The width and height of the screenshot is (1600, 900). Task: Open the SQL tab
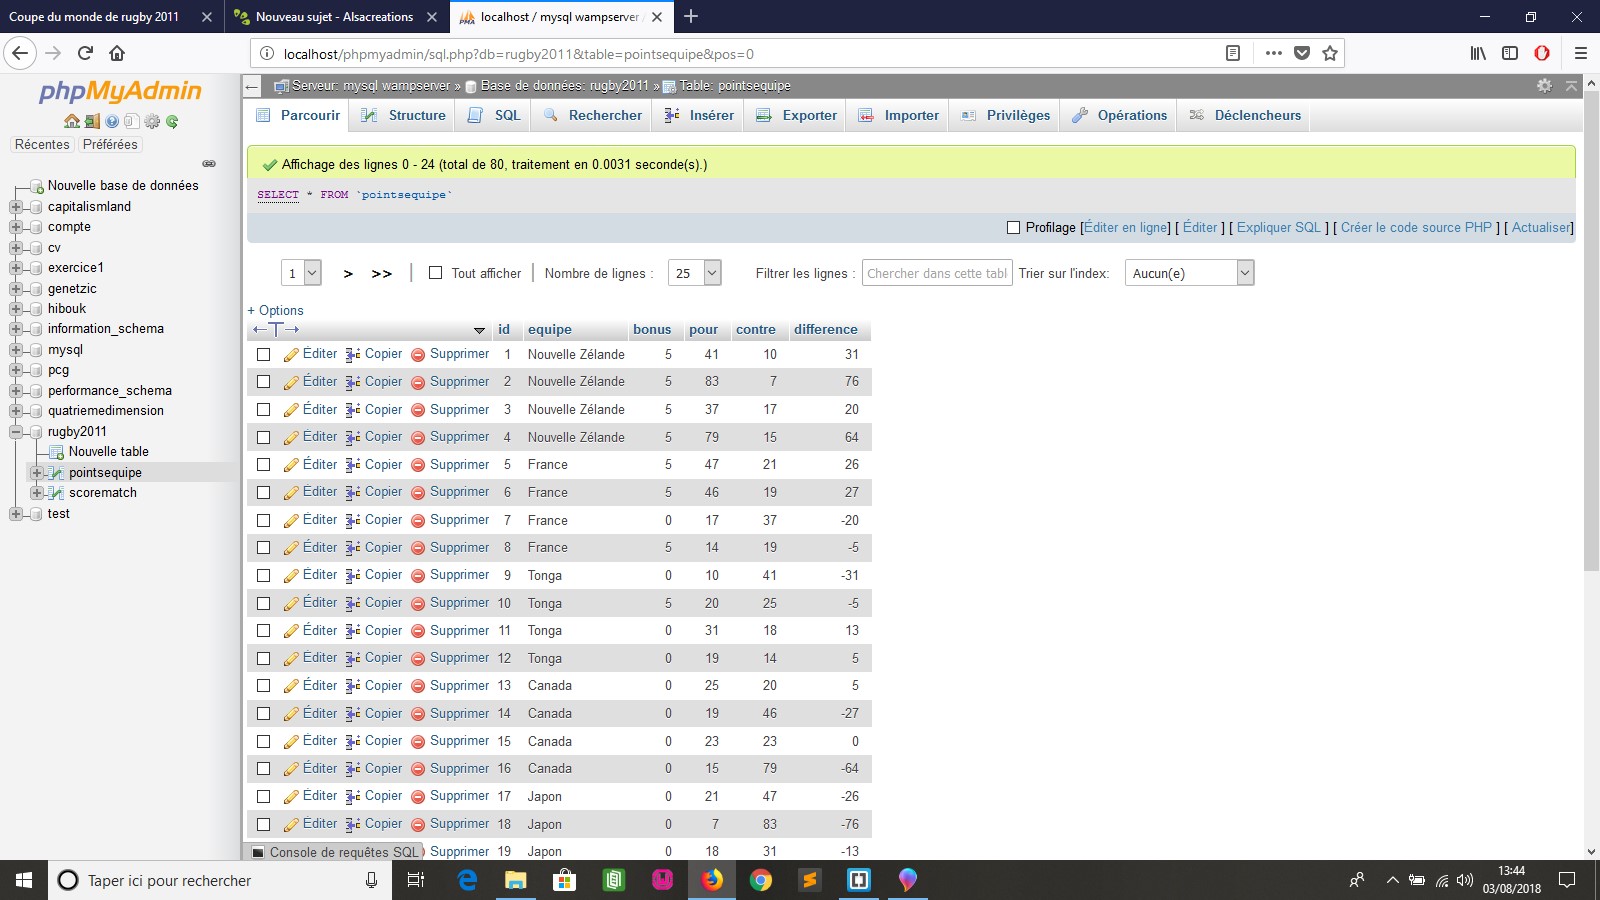click(x=495, y=115)
